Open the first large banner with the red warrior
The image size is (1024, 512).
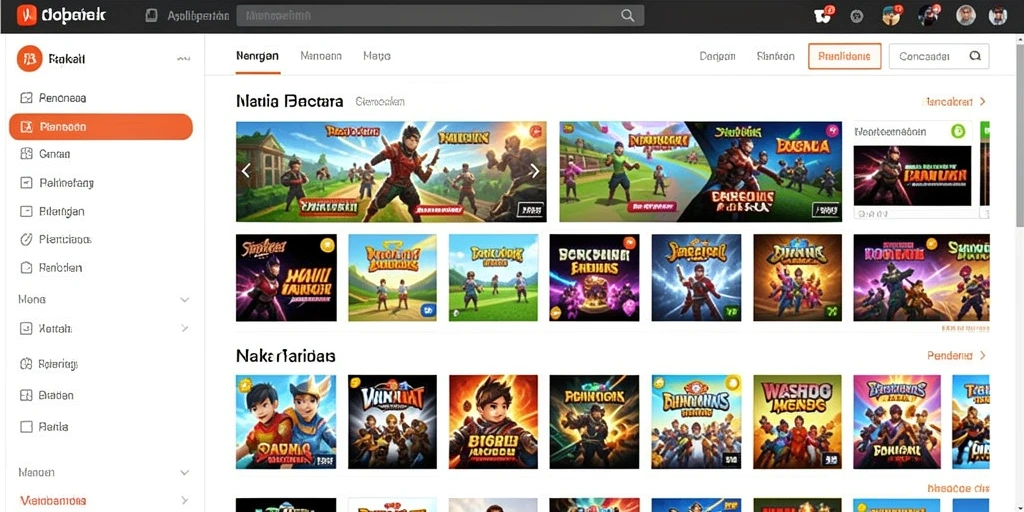click(391, 171)
